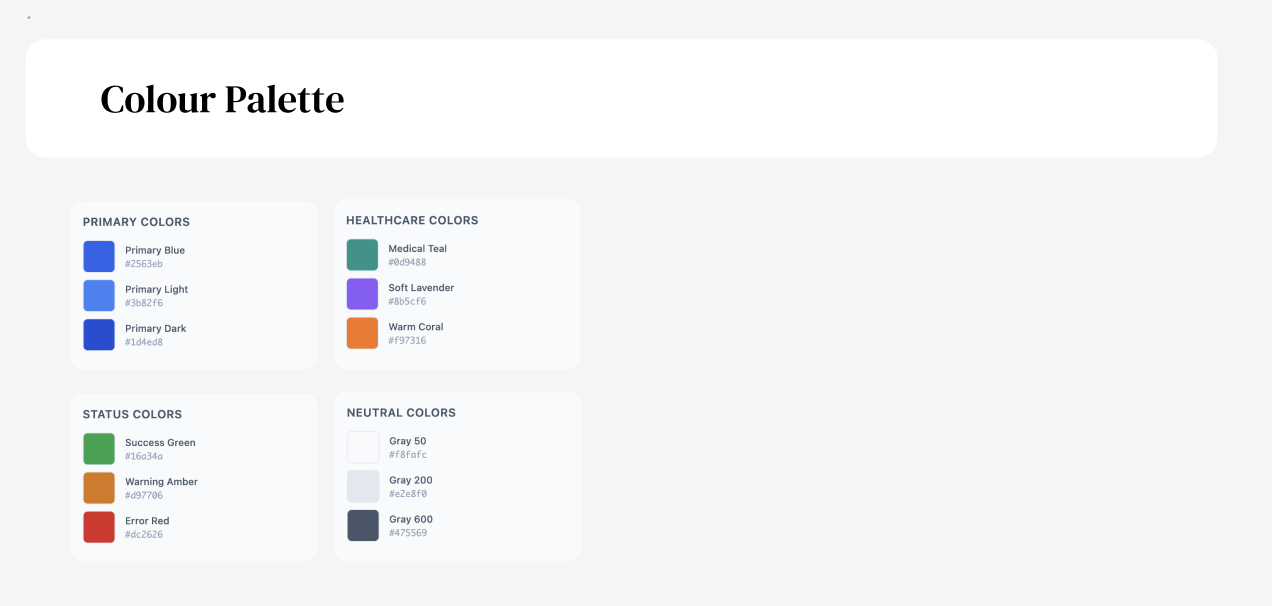Select the Neutral Colors heading
Image resolution: width=1272 pixels, height=606 pixels.
401,412
